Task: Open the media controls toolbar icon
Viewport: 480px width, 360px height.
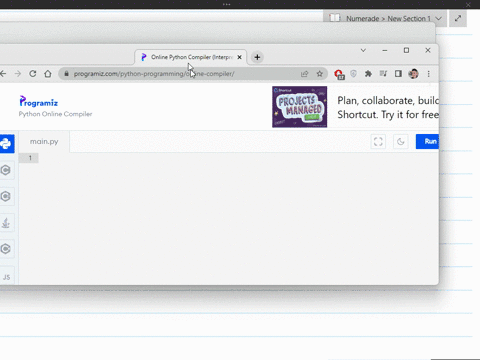Action: tap(383, 74)
